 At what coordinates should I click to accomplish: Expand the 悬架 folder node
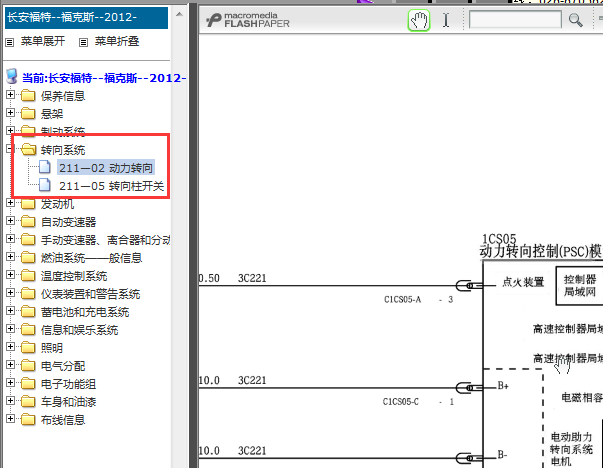pyautogui.click(x=10, y=112)
